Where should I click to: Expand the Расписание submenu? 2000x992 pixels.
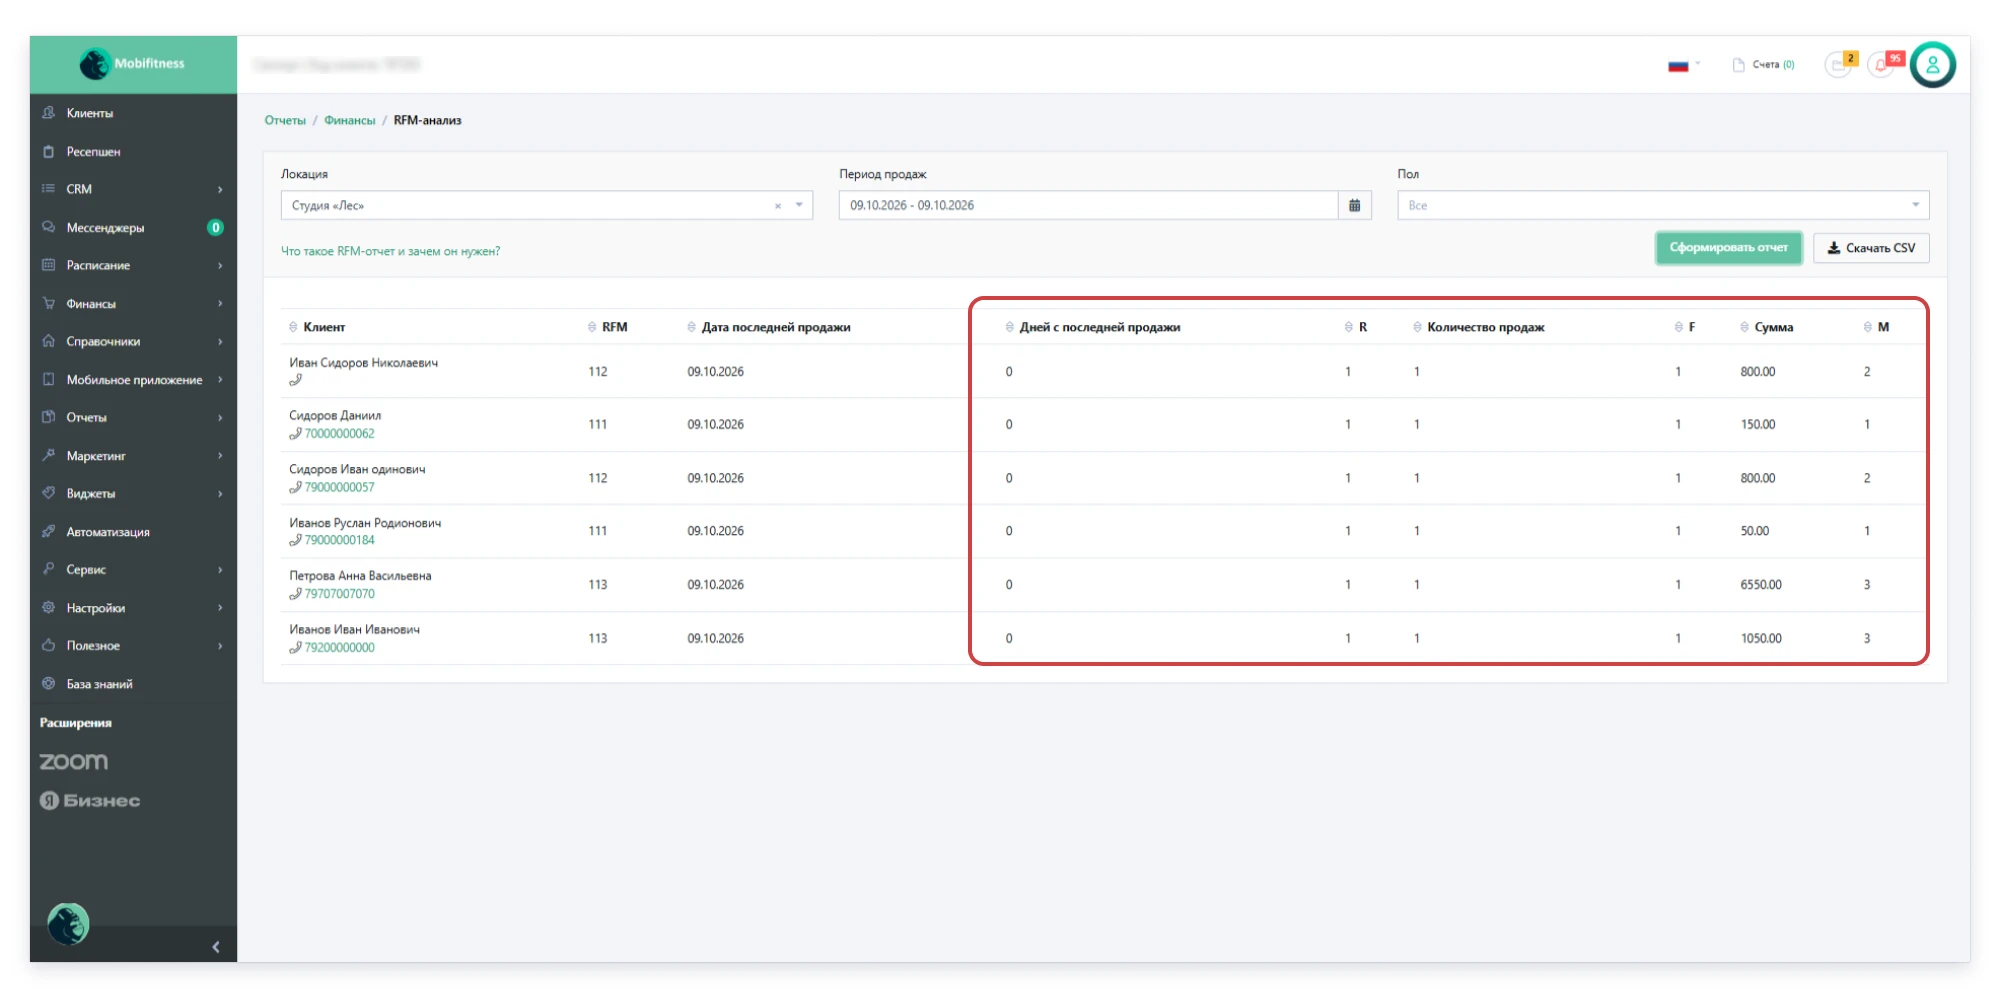pyautogui.click(x=133, y=265)
